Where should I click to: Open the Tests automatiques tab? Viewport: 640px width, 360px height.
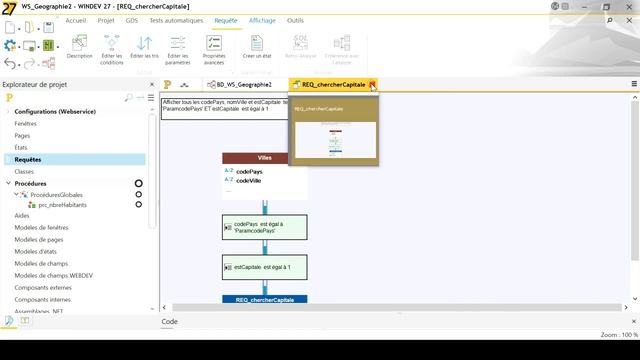(x=176, y=20)
